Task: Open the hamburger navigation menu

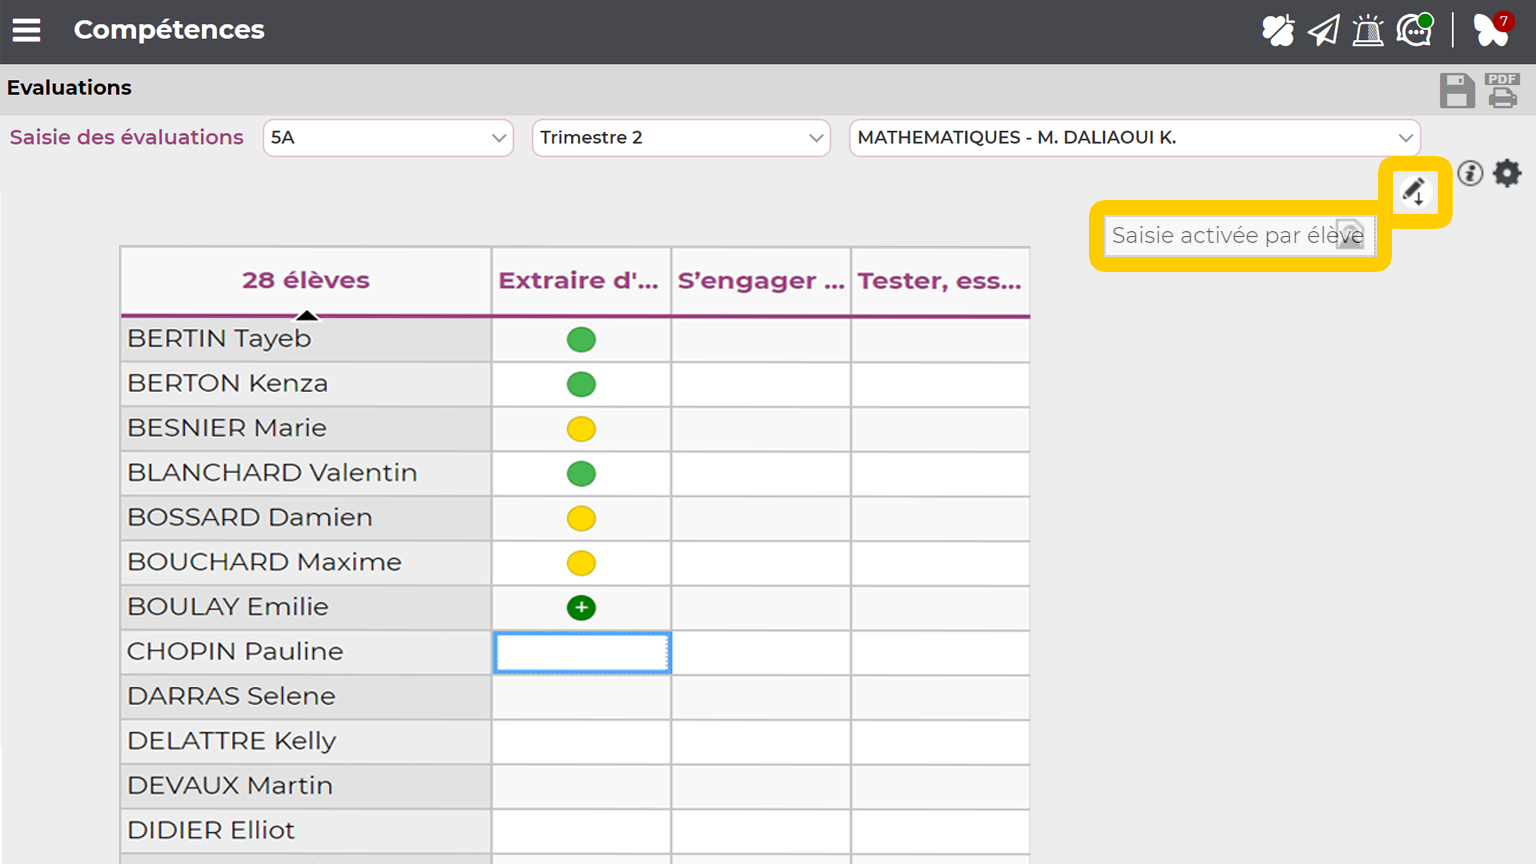Action: pyautogui.click(x=27, y=30)
